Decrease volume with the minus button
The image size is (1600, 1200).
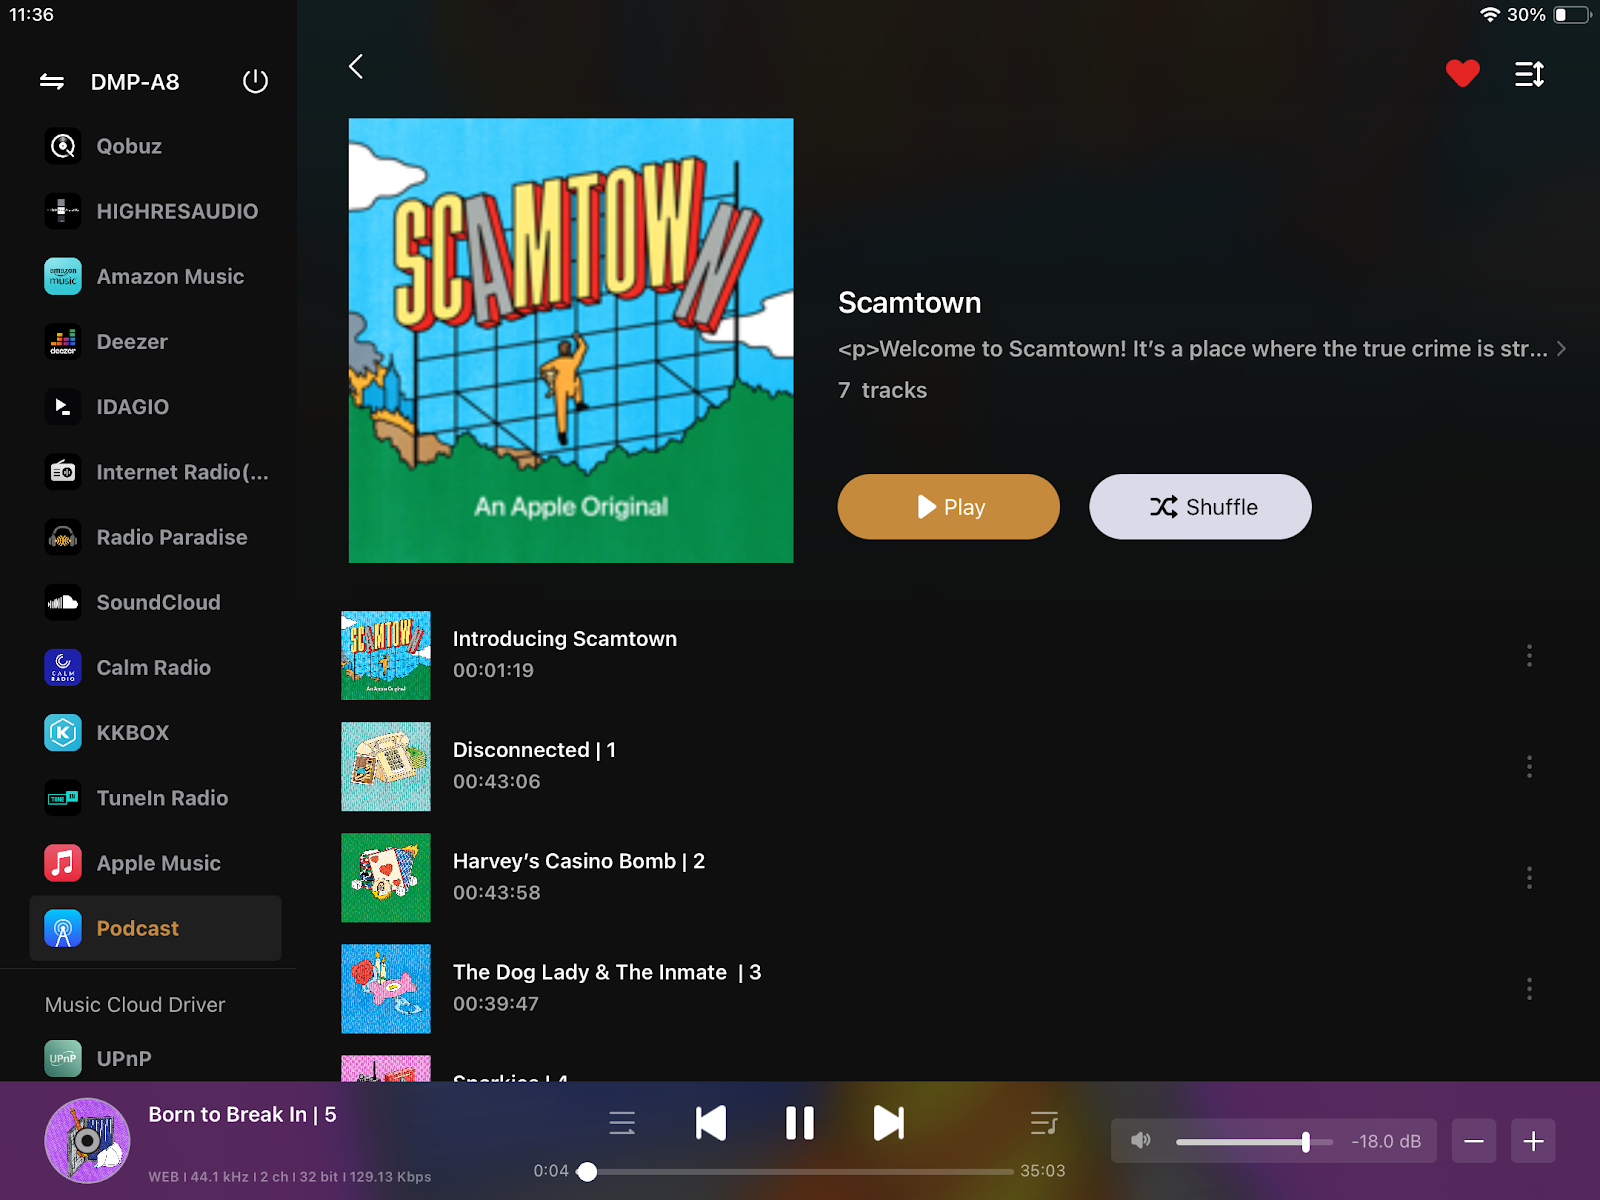(x=1474, y=1141)
